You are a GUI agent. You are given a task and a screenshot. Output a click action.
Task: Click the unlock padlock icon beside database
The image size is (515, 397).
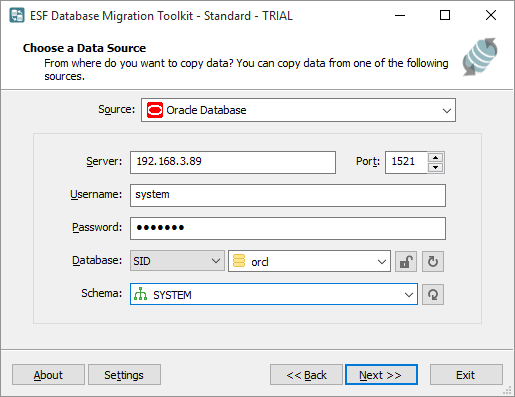(x=406, y=262)
